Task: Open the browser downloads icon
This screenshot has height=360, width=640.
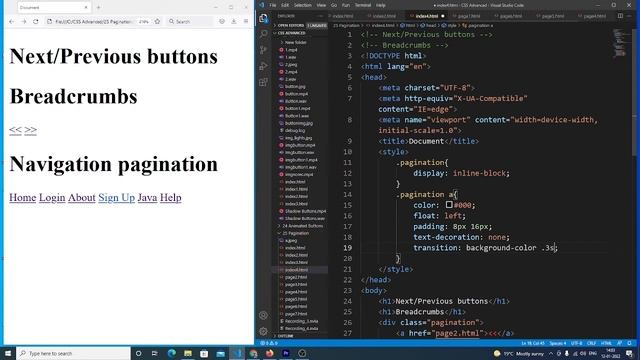Action: (x=233, y=21)
